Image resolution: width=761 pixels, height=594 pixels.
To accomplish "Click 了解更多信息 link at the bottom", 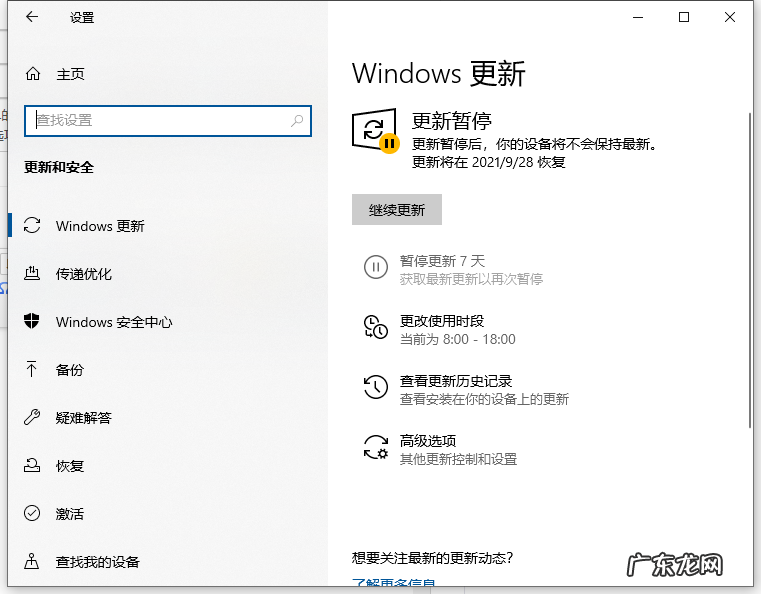I will (393, 582).
